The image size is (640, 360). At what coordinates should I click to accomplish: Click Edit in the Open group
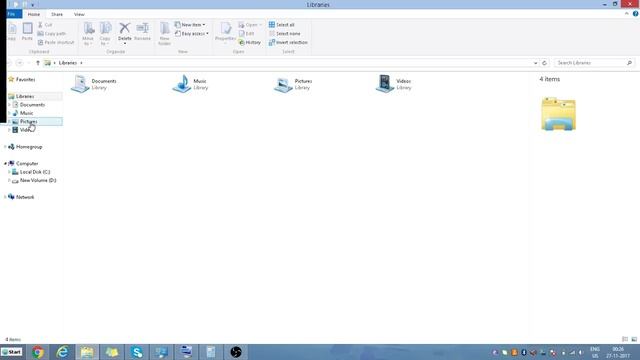[x=247, y=33]
